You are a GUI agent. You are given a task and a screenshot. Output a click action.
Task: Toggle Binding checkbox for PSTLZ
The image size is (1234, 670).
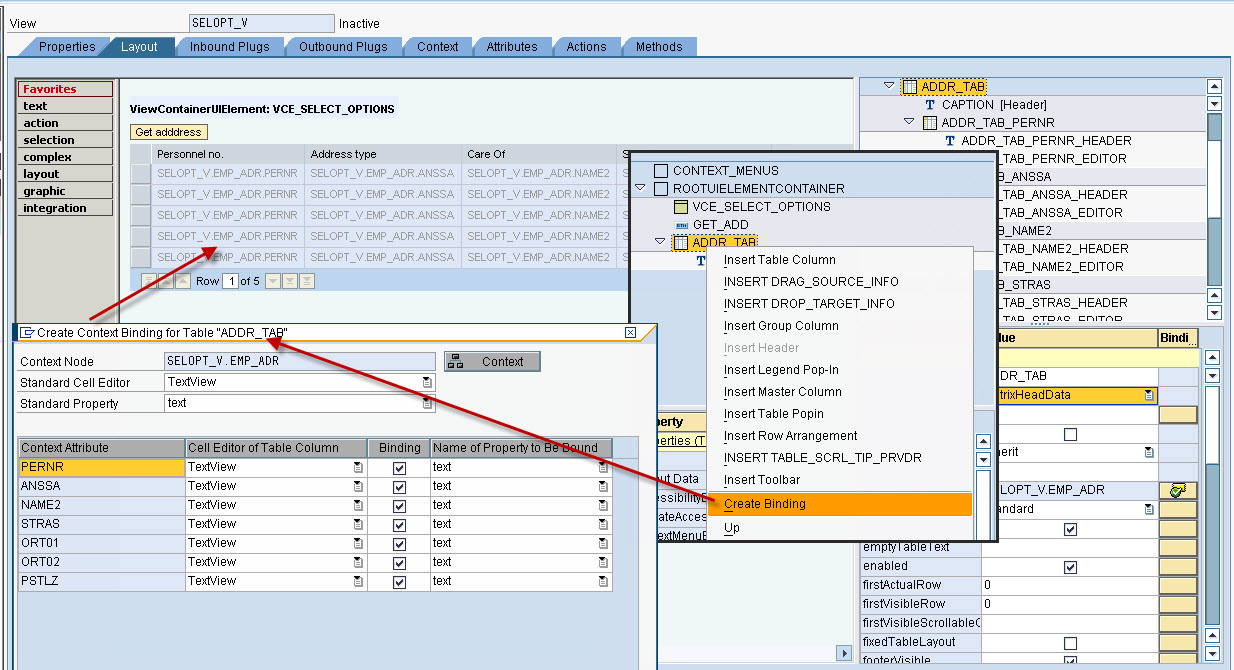pyautogui.click(x=400, y=582)
